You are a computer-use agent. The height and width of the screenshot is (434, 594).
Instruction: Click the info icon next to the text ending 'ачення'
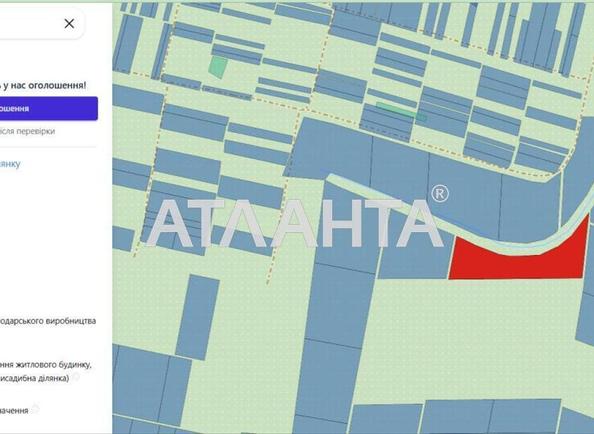point(35,409)
